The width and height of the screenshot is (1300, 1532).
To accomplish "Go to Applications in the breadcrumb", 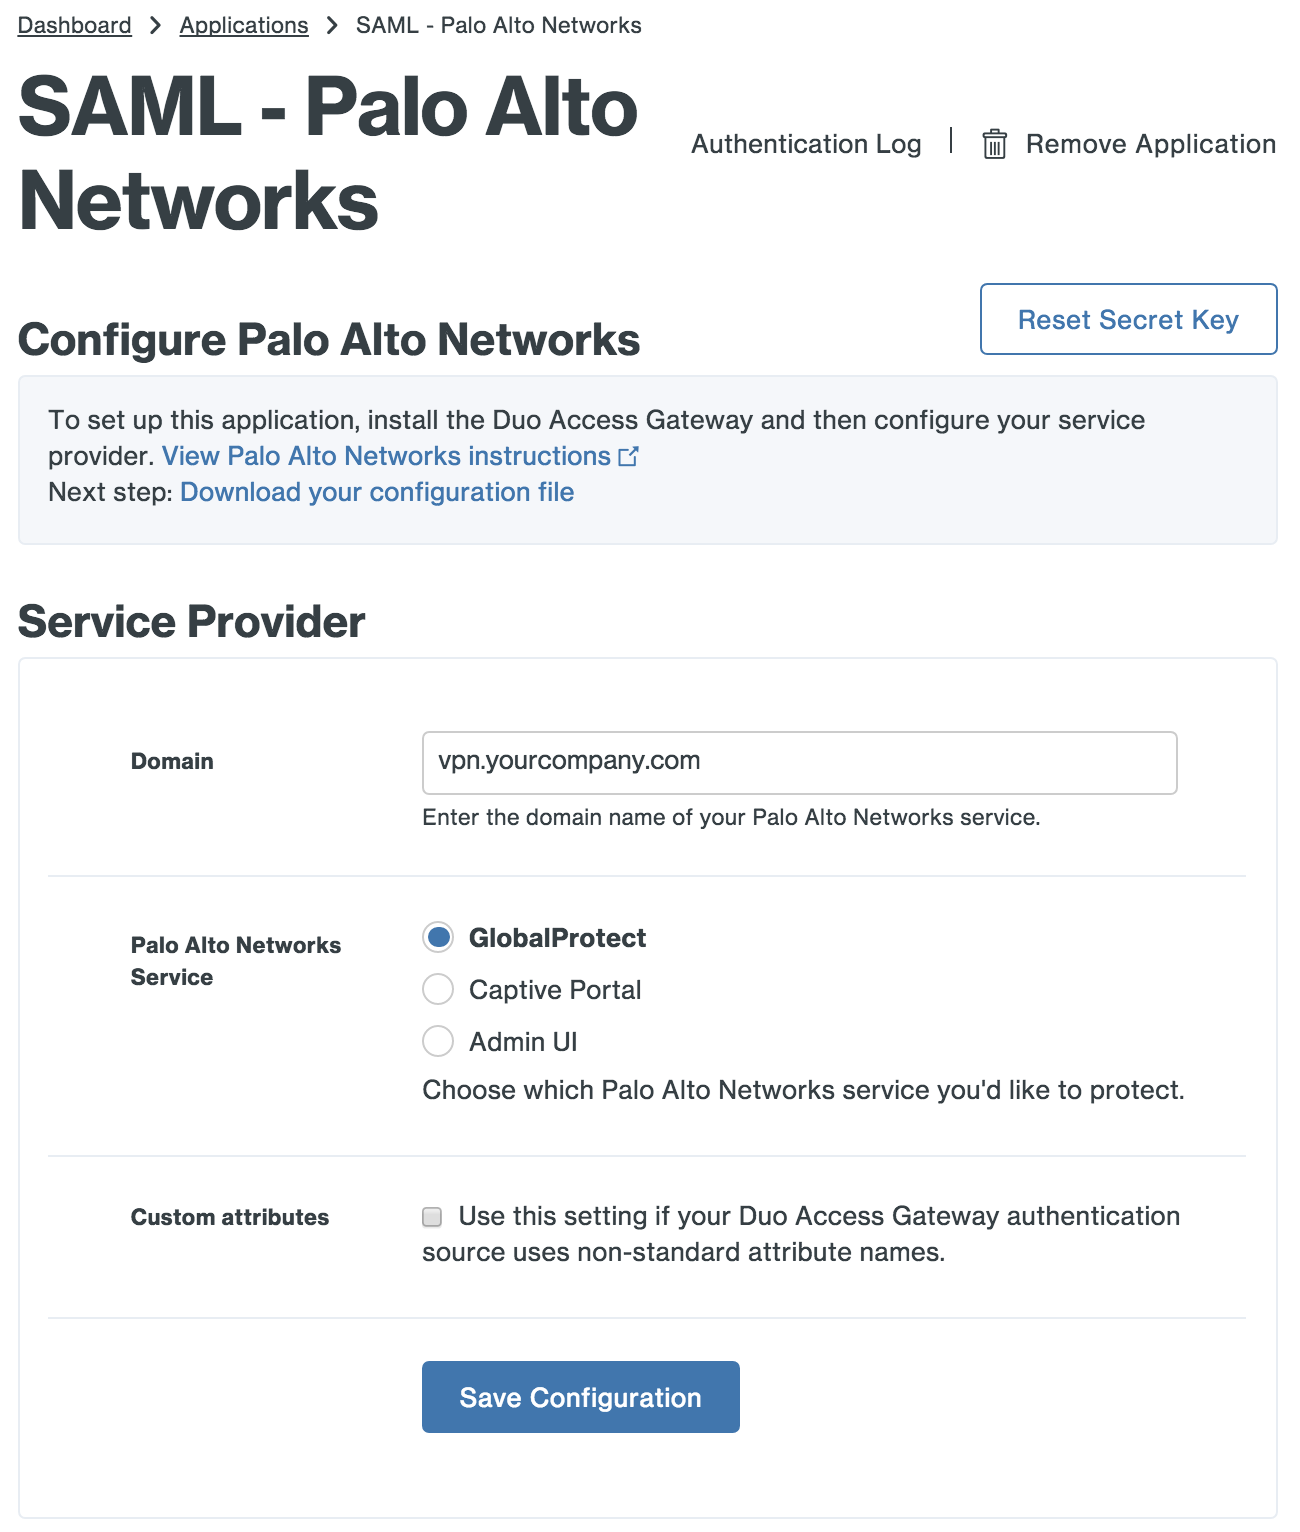I will (x=243, y=25).
